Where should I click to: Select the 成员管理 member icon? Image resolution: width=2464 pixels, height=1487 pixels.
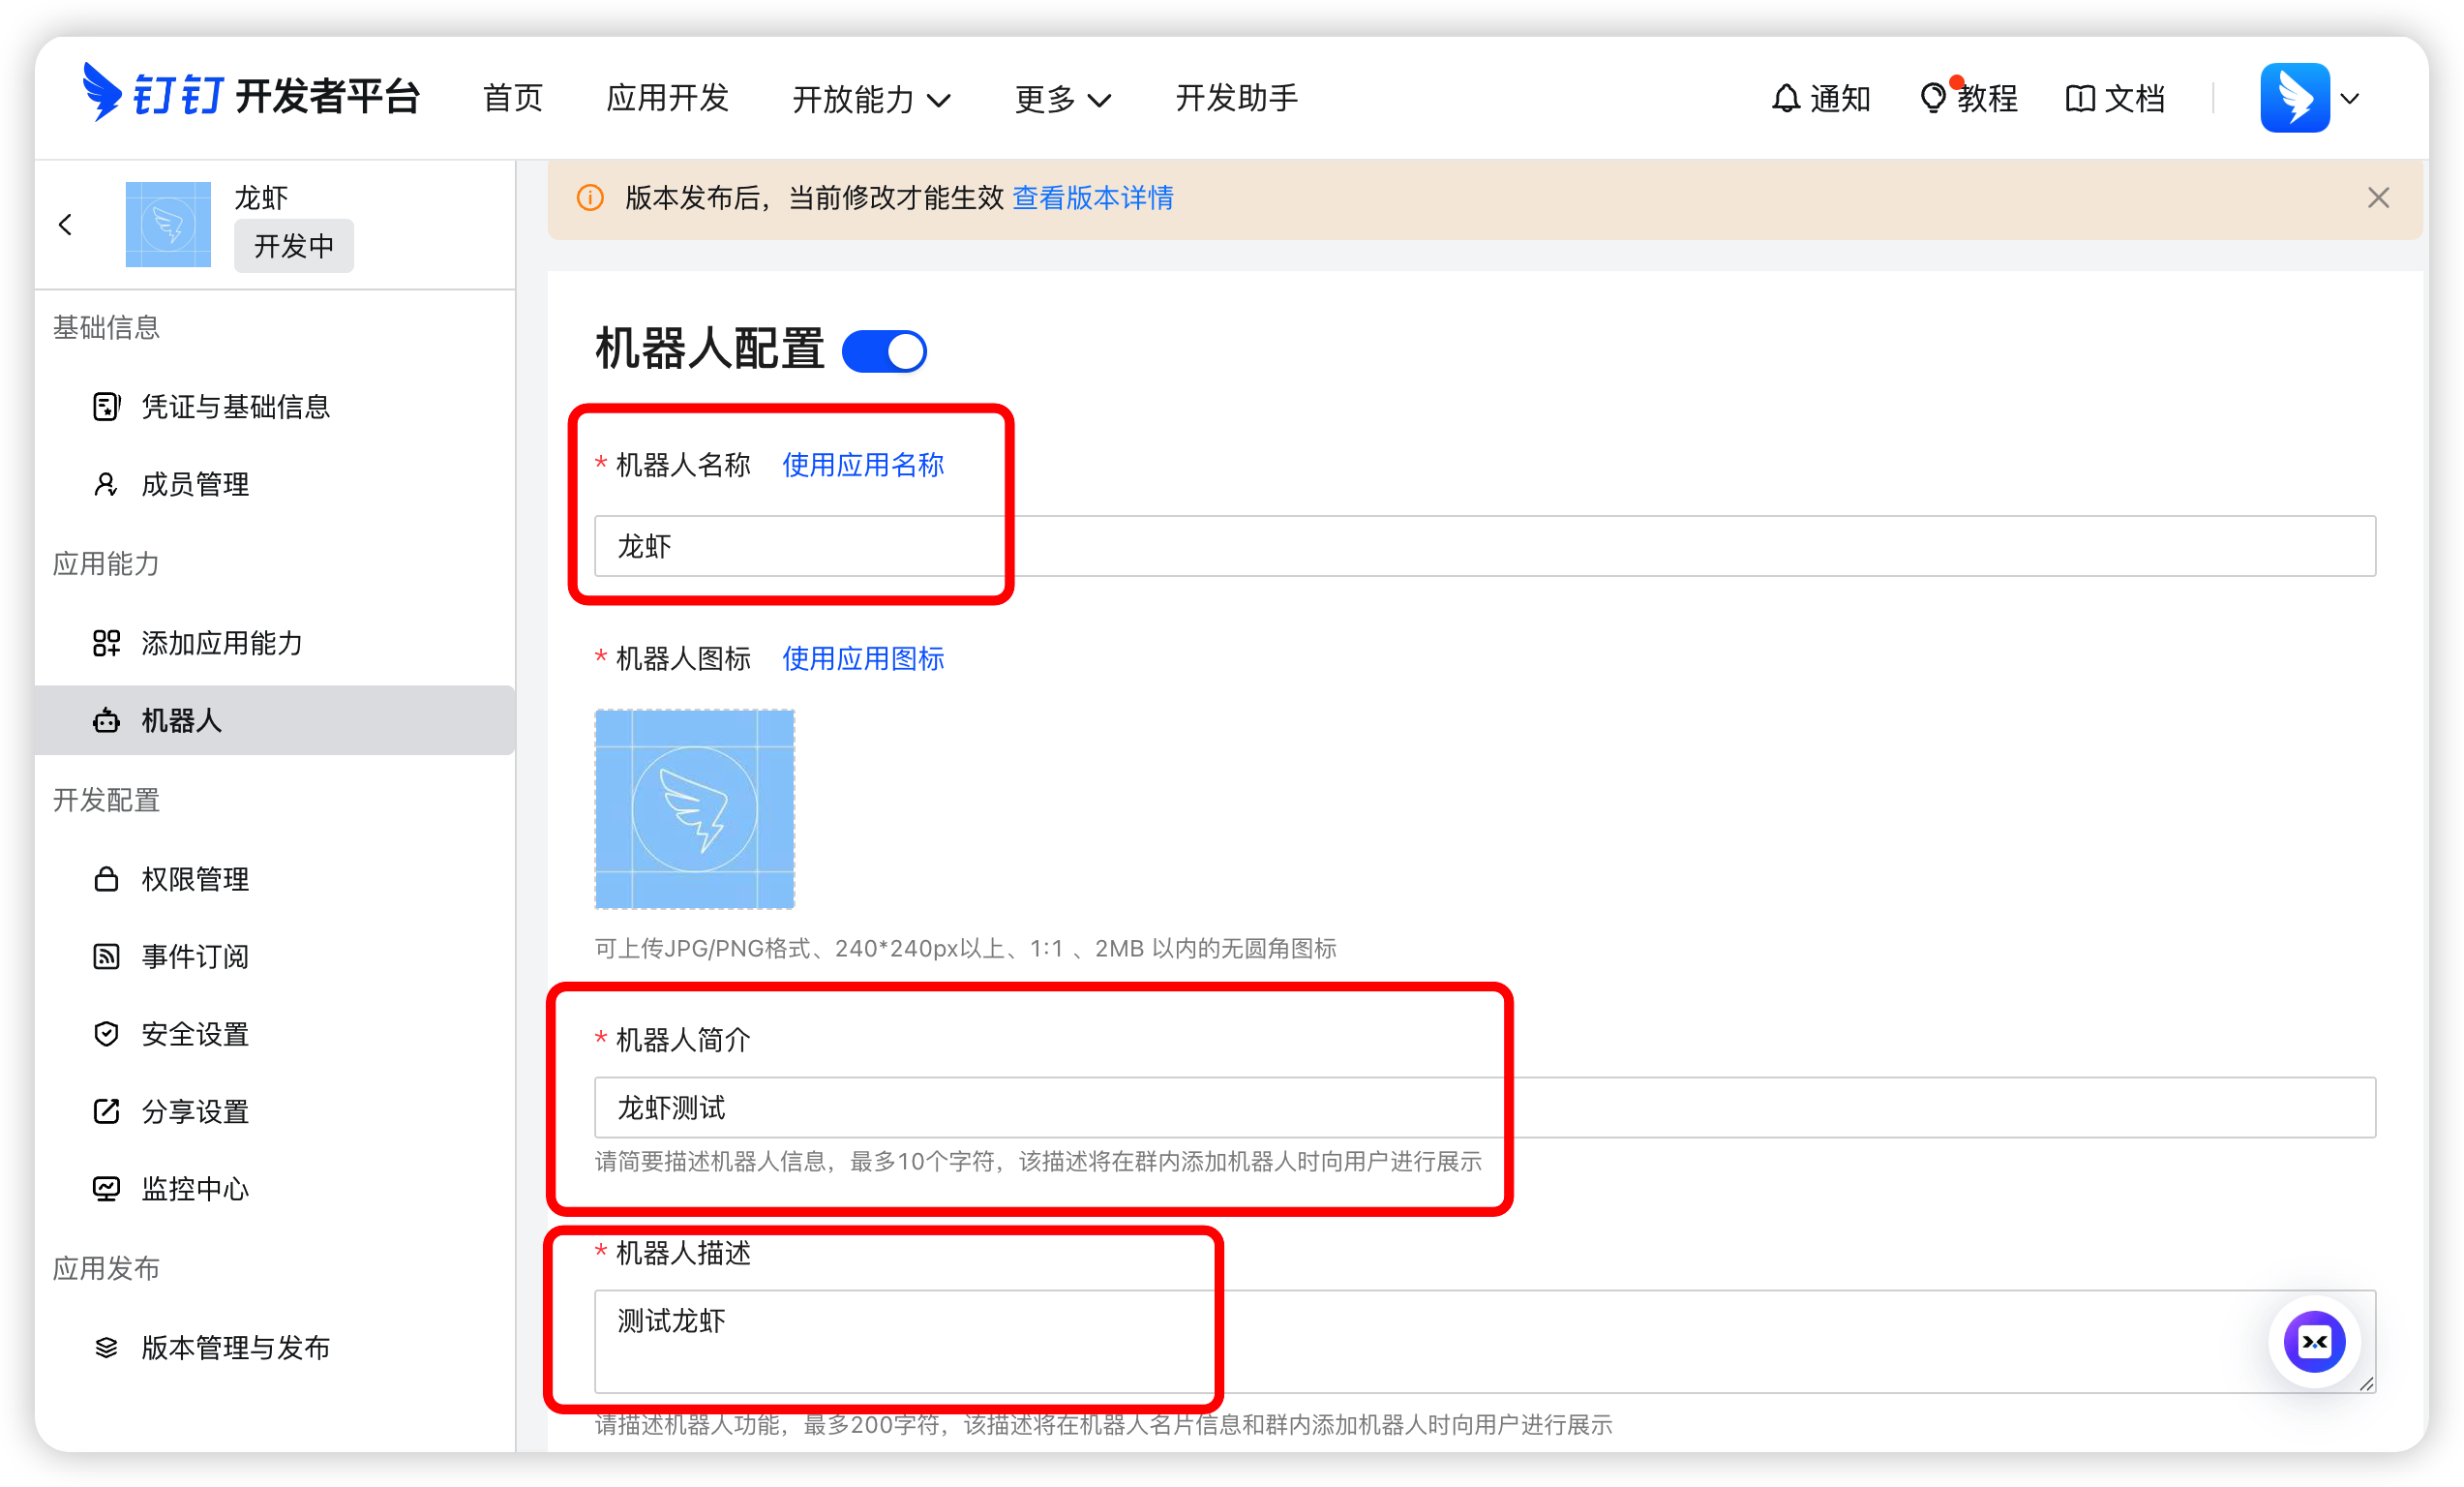pyautogui.click(x=106, y=484)
